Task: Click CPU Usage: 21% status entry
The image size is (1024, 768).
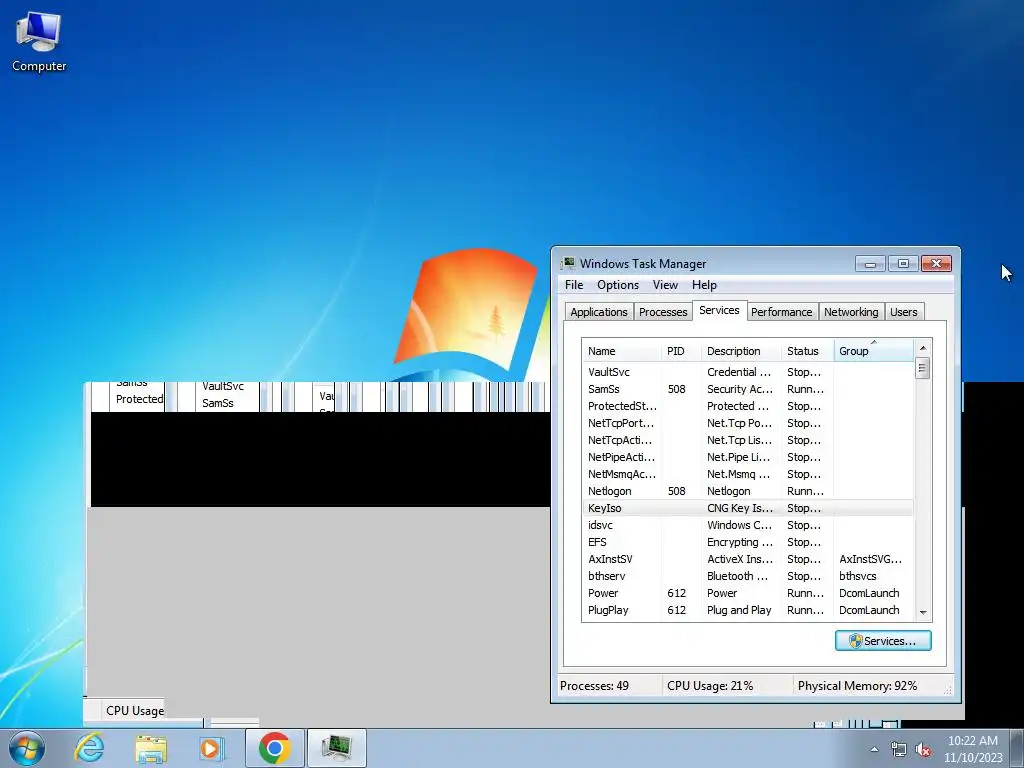Action: (710, 686)
